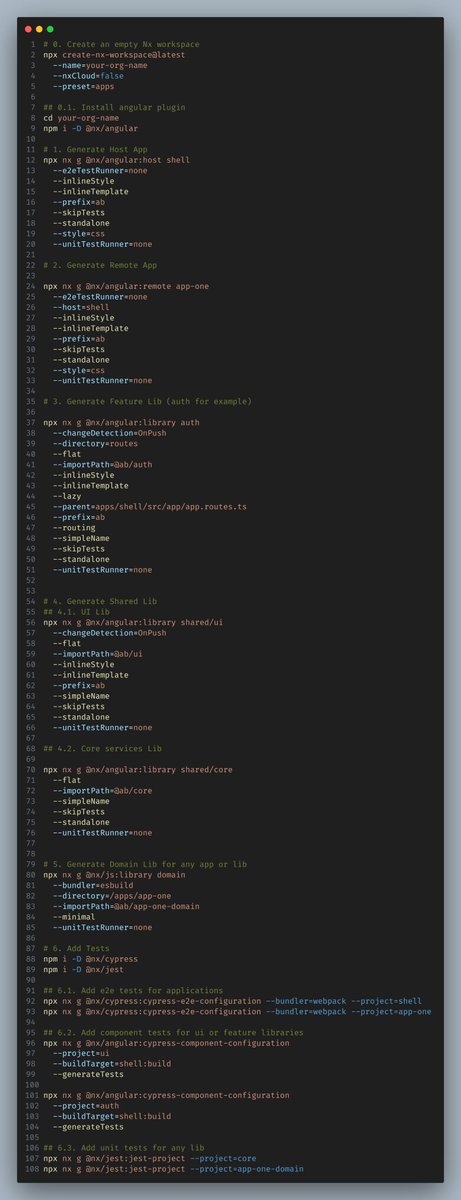Click the 'npm i -D @nx/angular' line
This screenshot has height=1200, width=461.
click(90, 128)
